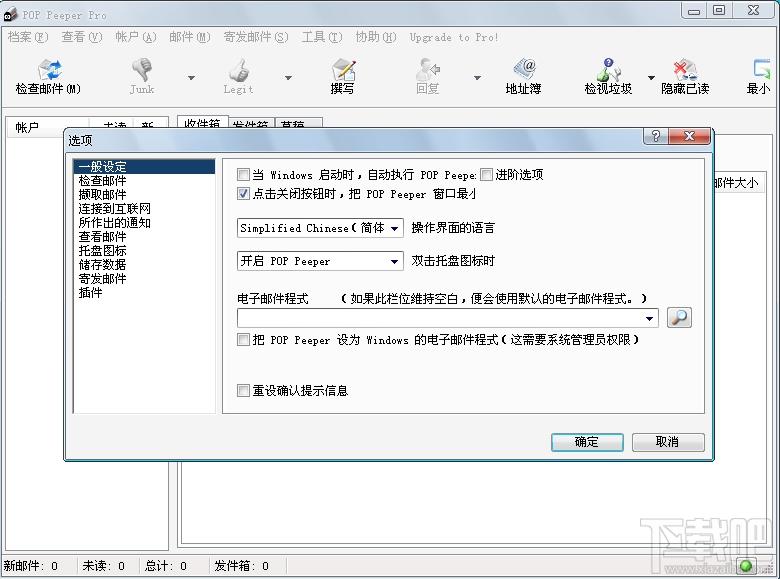
Task: Switch to the Outbox (发件箱) tab
Action: pyautogui.click(x=251, y=123)
